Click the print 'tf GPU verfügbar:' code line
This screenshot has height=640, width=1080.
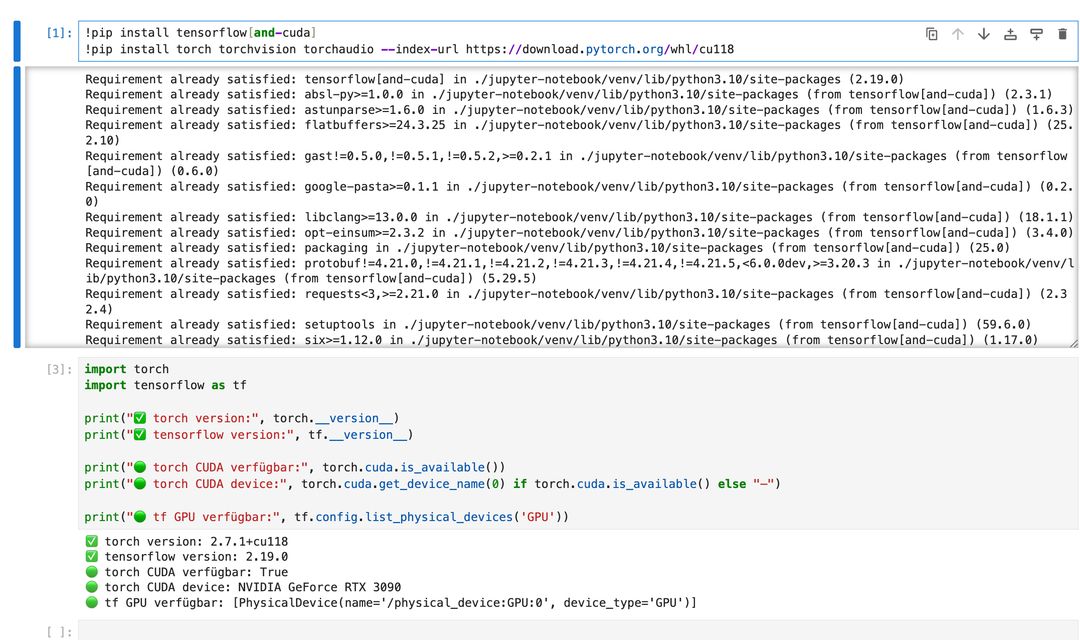[326, 517]
